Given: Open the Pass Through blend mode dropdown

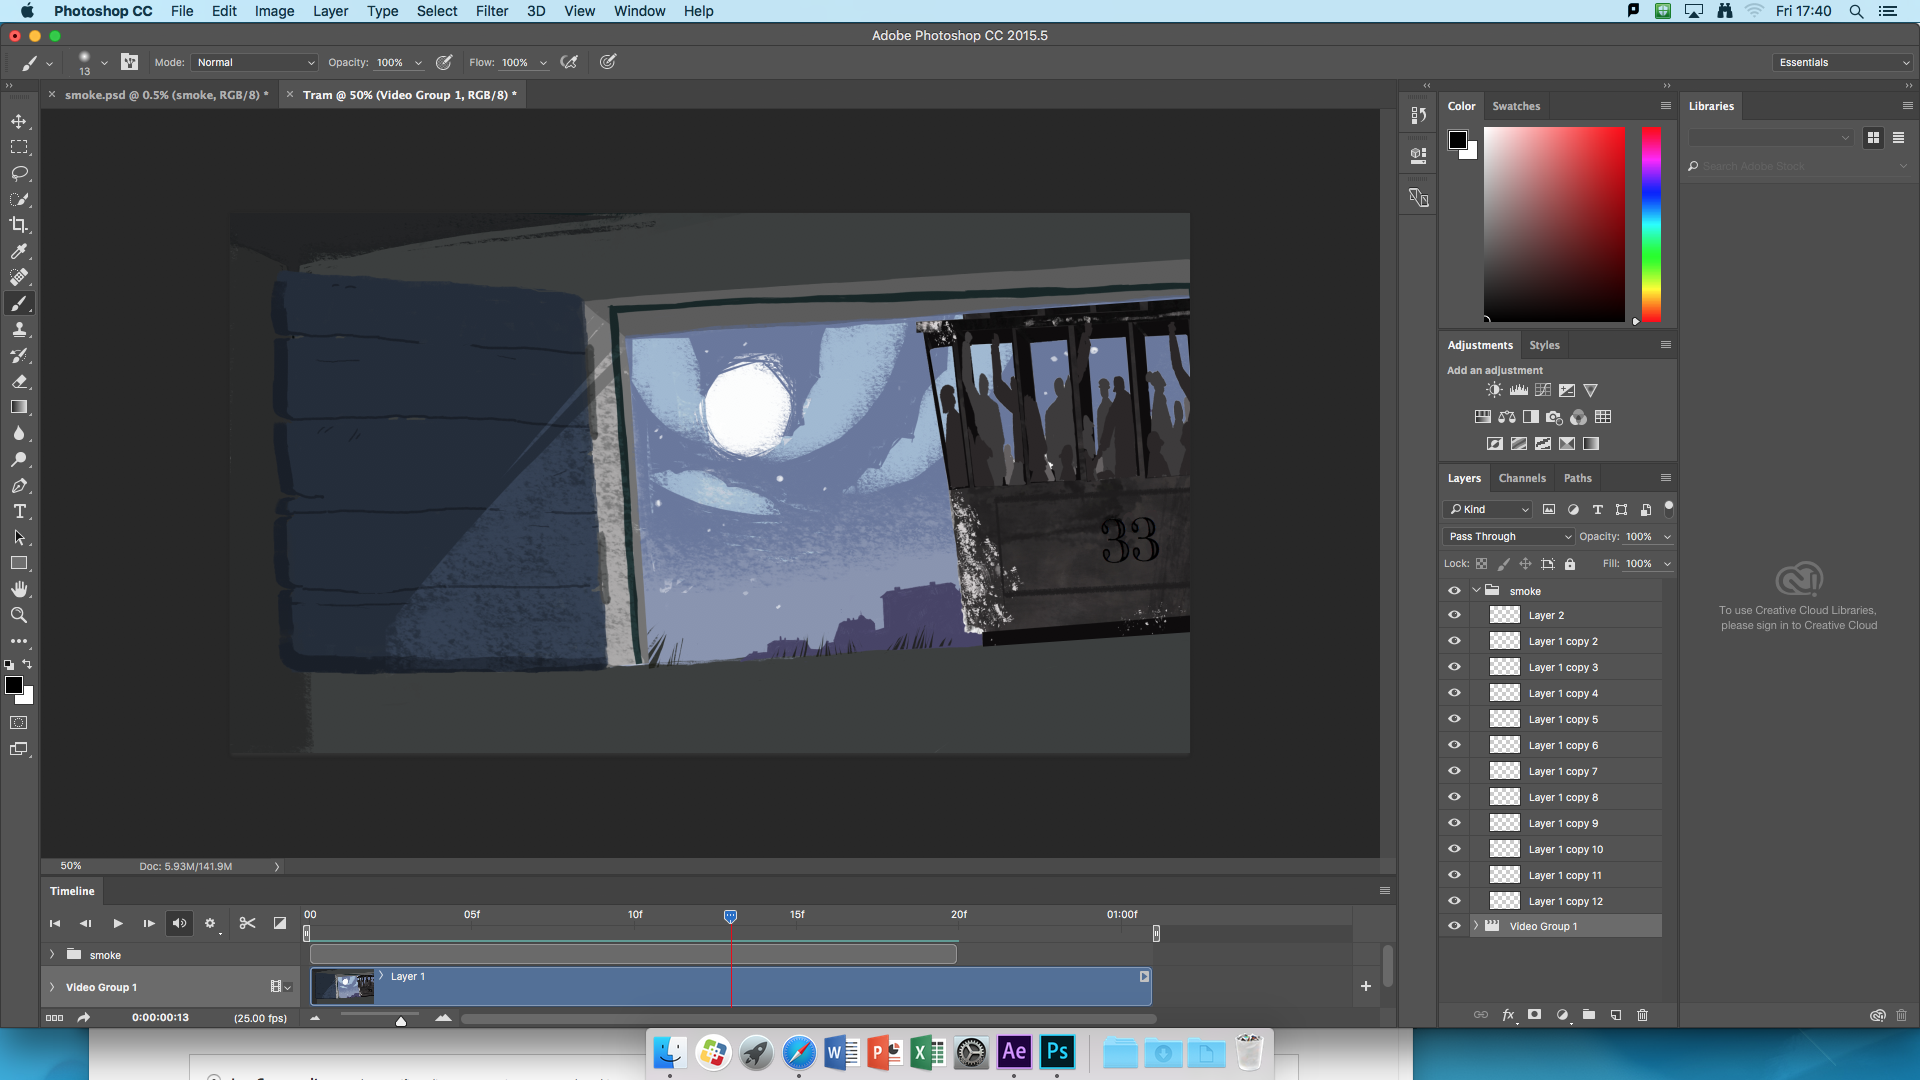Looking at the screenshot, I should point(1509,536).
